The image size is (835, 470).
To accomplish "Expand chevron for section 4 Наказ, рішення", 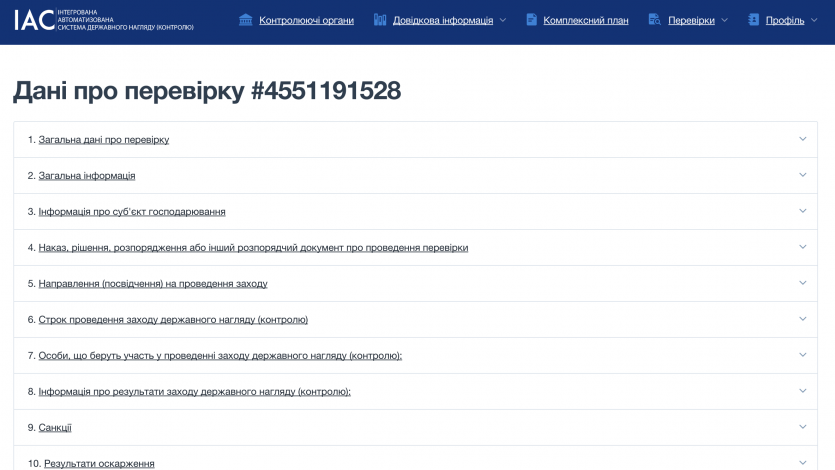I will pos(803,247).
